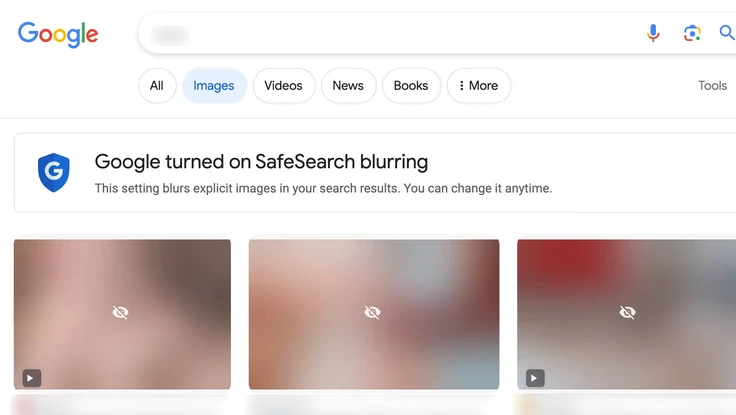Reveal the first blurred image
Viewport: 736px width, 415px height.
(x=121, y=313)
